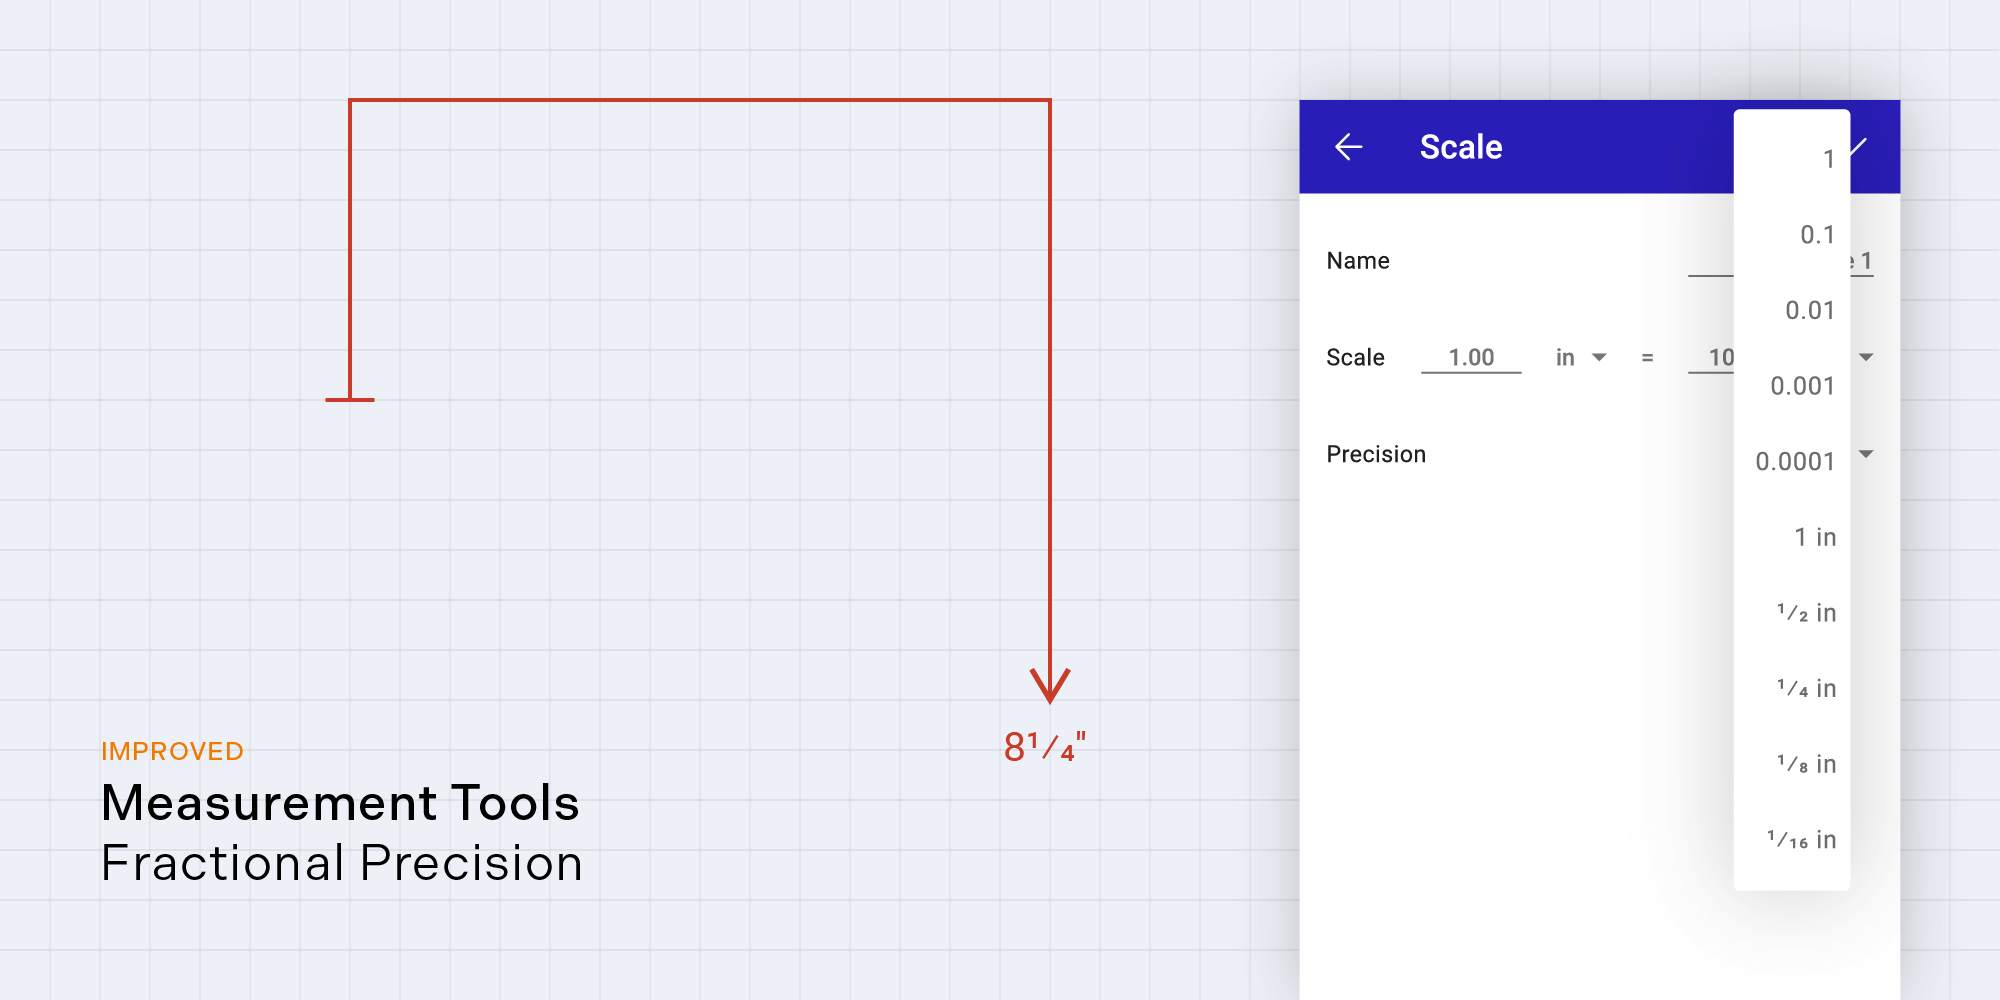Select the ½ in fractional precision
This screenshot has height=1000, width=2000.
(x=1792, y=613)
